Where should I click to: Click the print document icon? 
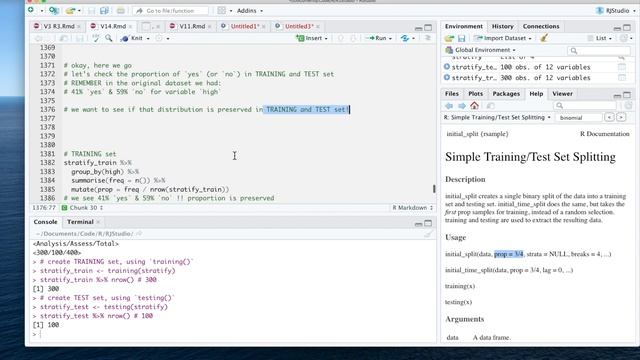coord(120,11)
